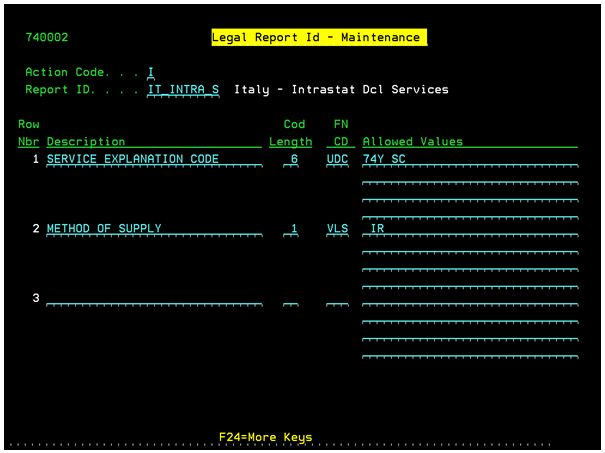The height and width of the screenshot is (453, 605).
Task: Click the screen ID 740002
Action: coord(47,37)
